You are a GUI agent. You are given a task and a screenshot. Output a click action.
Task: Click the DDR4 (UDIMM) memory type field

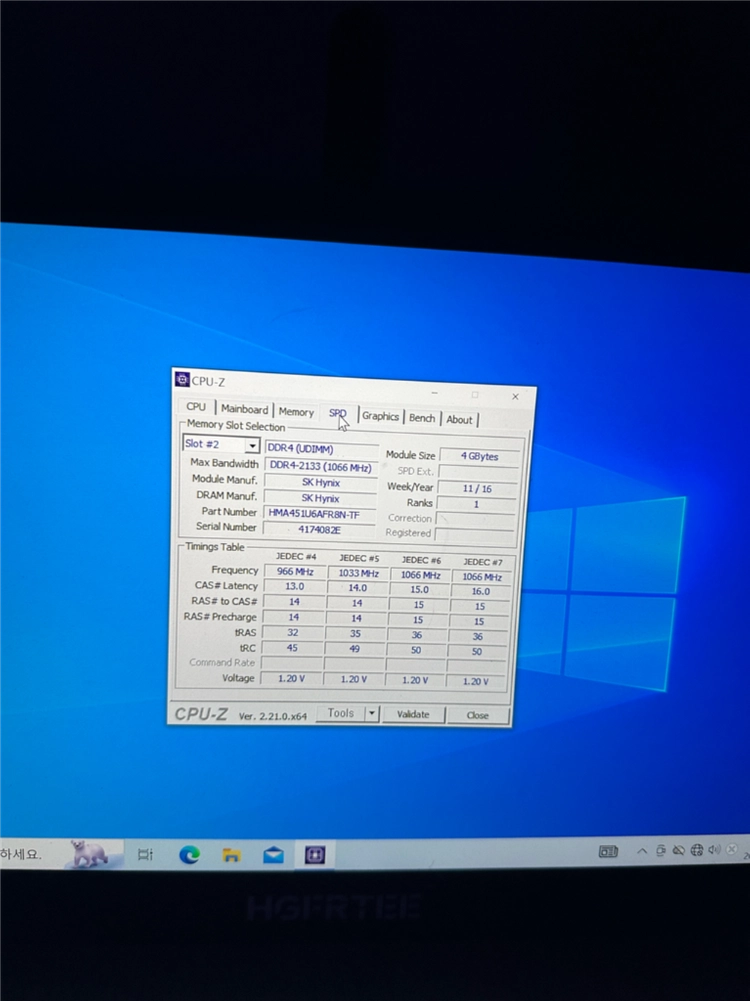tap(322, 449)
